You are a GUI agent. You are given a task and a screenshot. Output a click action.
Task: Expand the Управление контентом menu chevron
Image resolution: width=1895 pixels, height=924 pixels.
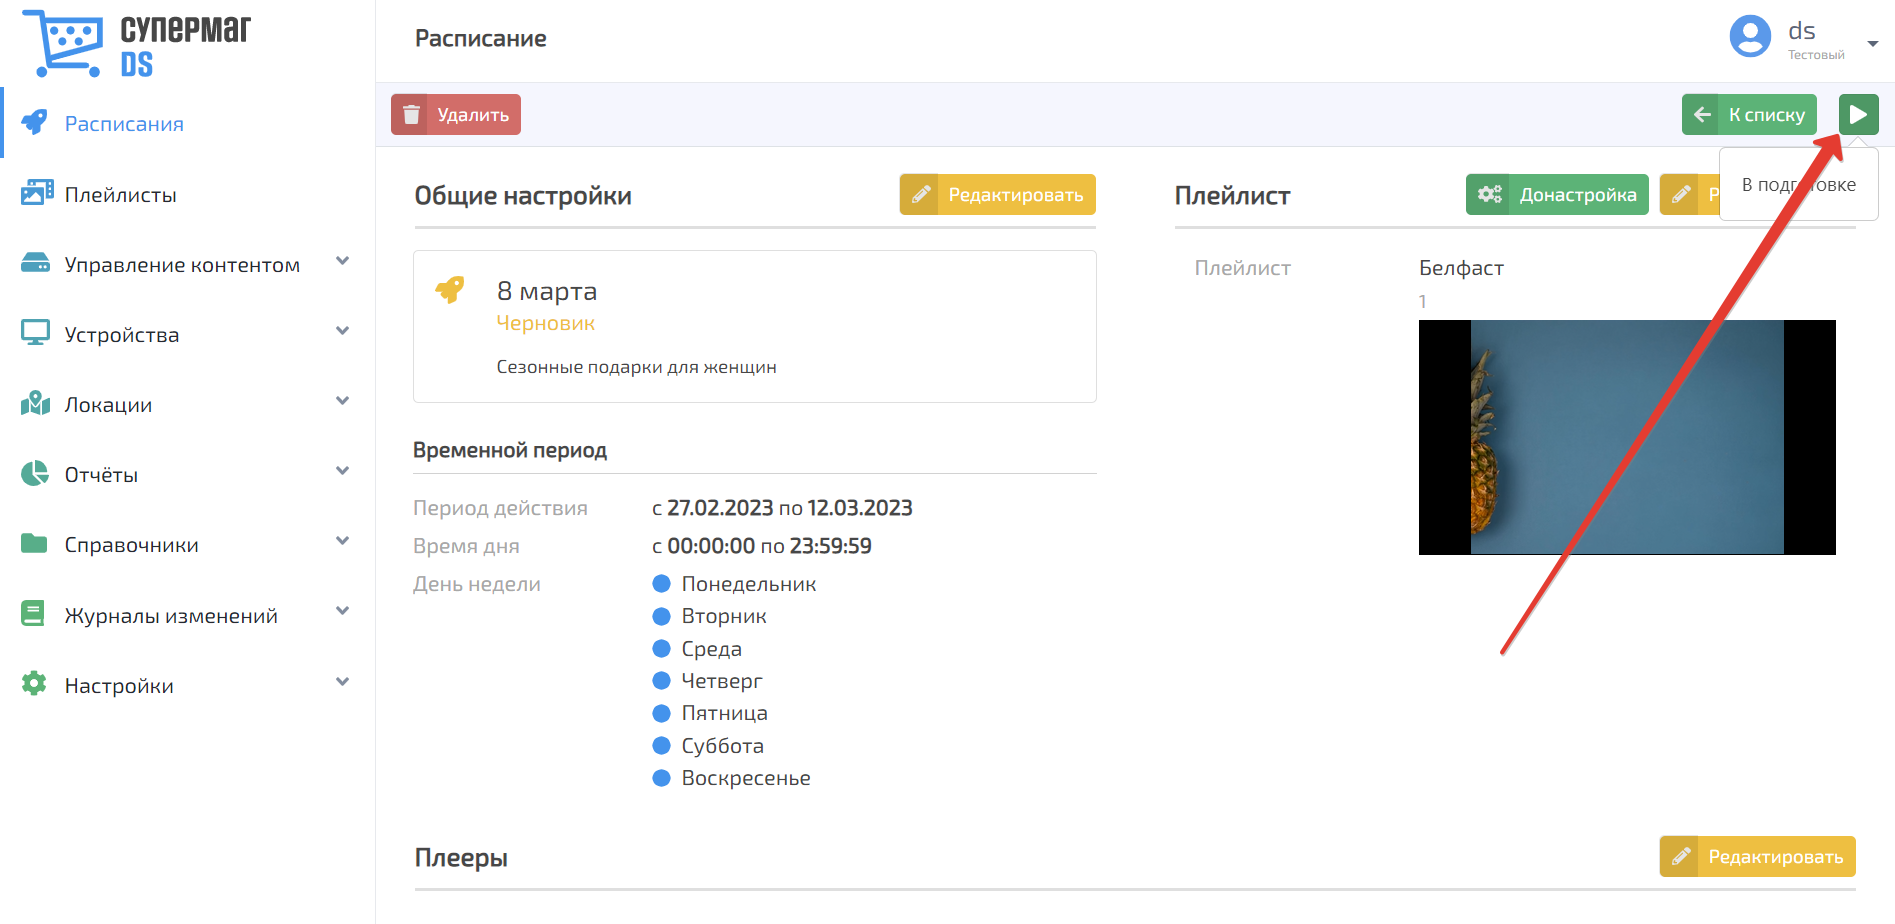click(342, 261)
